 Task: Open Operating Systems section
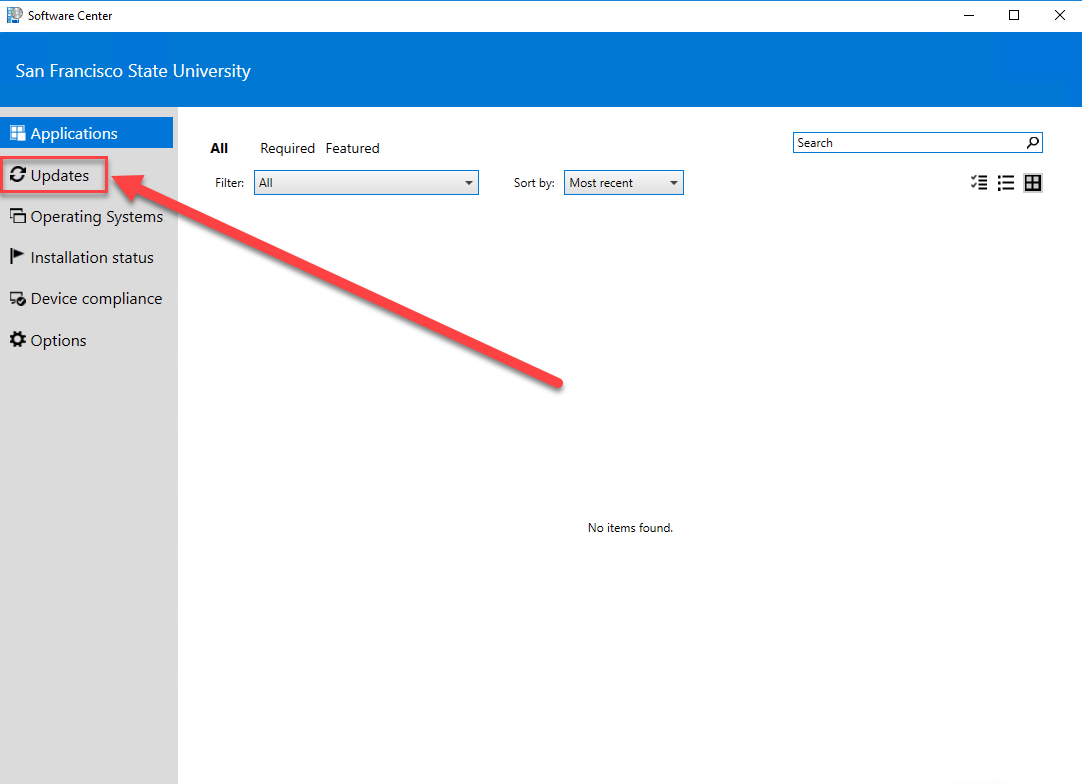coord(86,217)
